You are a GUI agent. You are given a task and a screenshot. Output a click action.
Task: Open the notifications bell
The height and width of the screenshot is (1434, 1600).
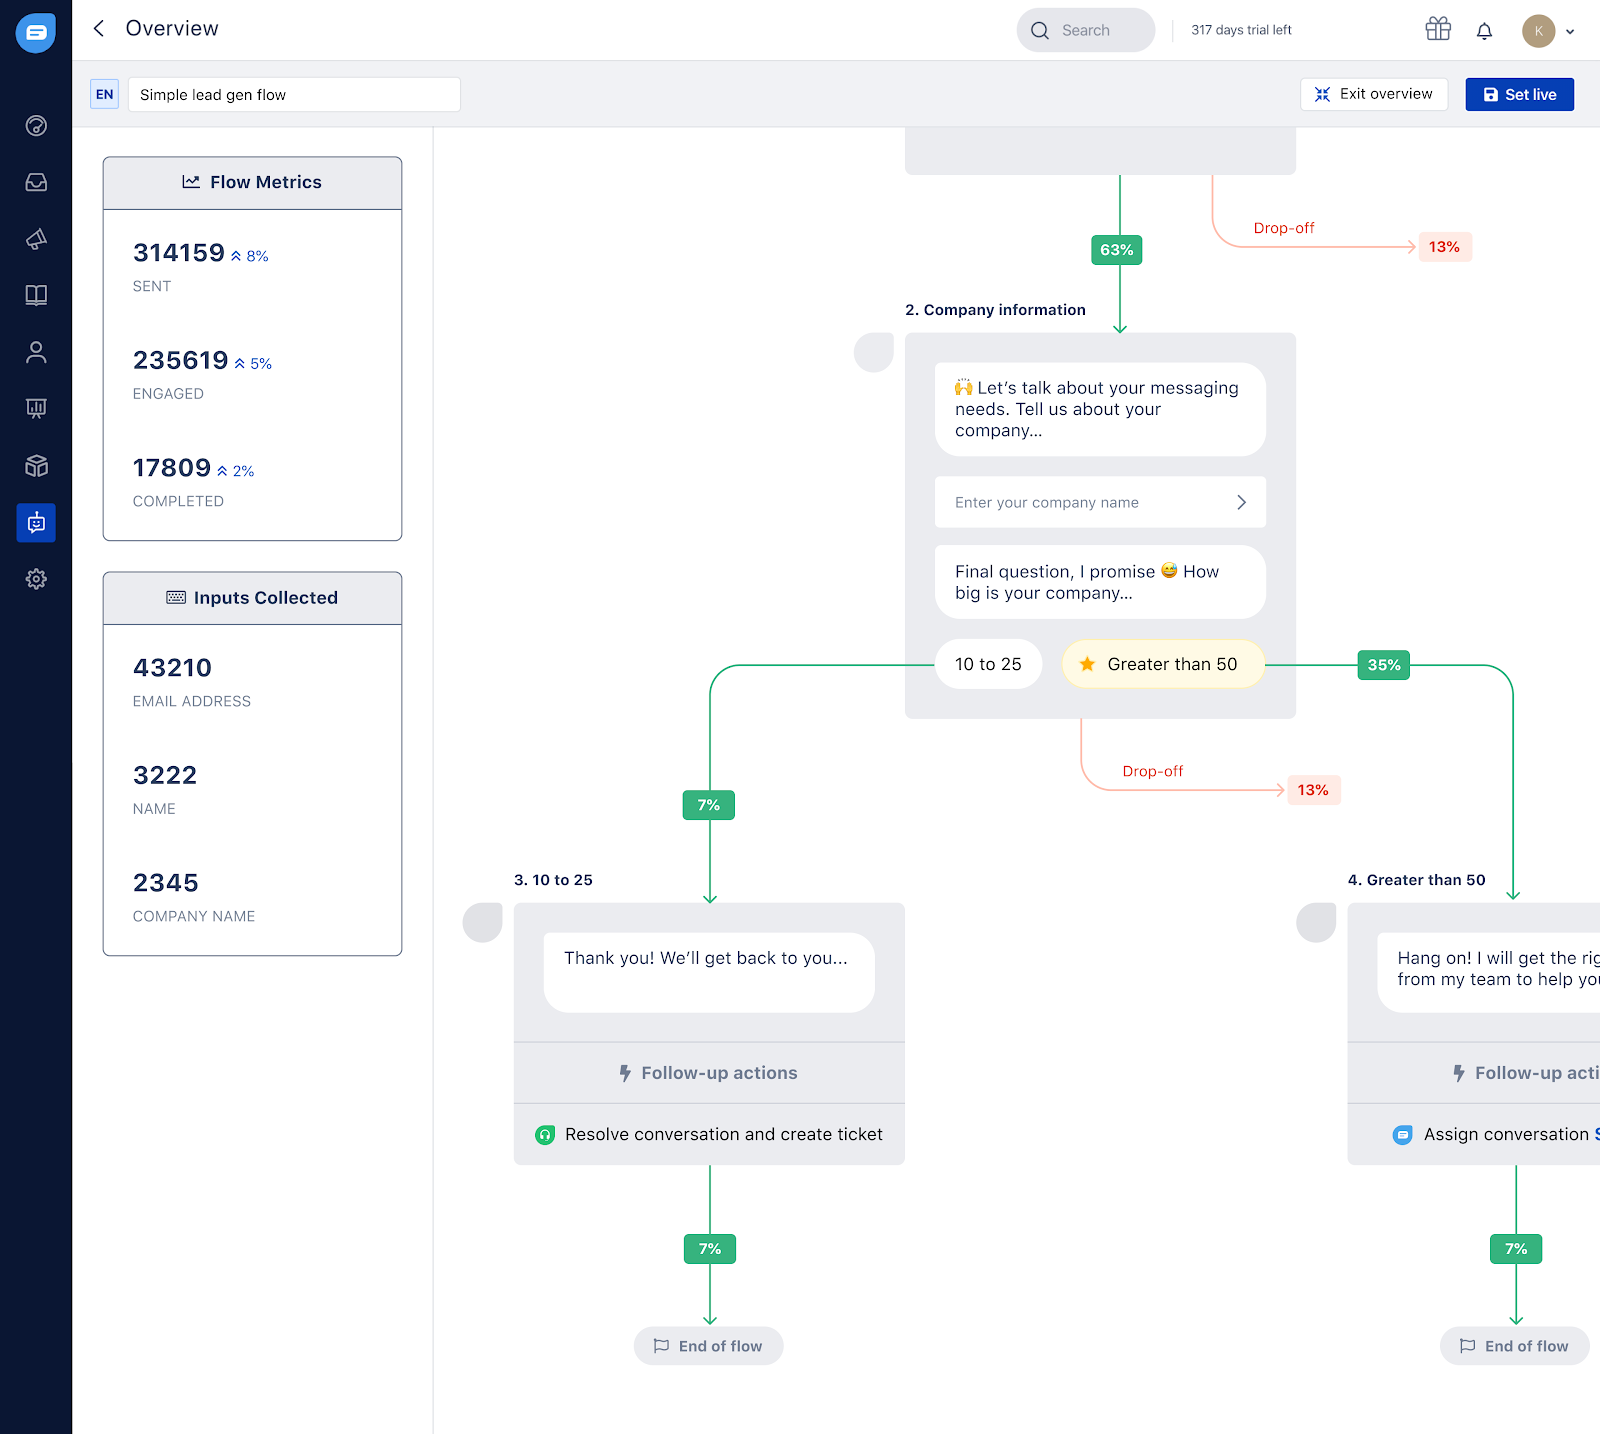(x=1484, y=30)
